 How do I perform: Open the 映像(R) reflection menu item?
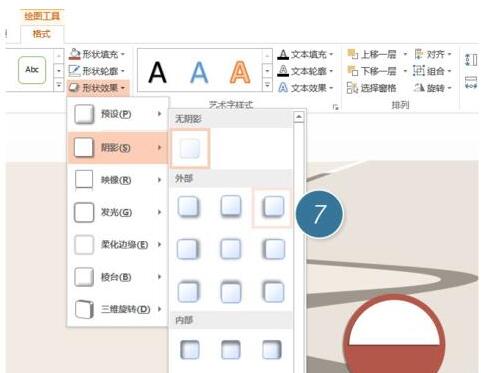[118, 180]
